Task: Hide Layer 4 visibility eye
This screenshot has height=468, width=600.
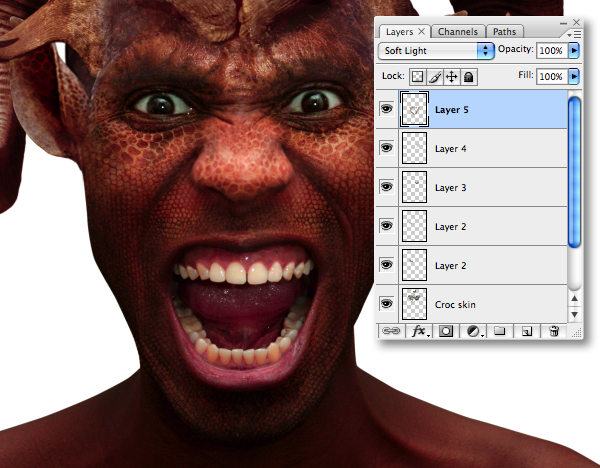Action: 386,148
